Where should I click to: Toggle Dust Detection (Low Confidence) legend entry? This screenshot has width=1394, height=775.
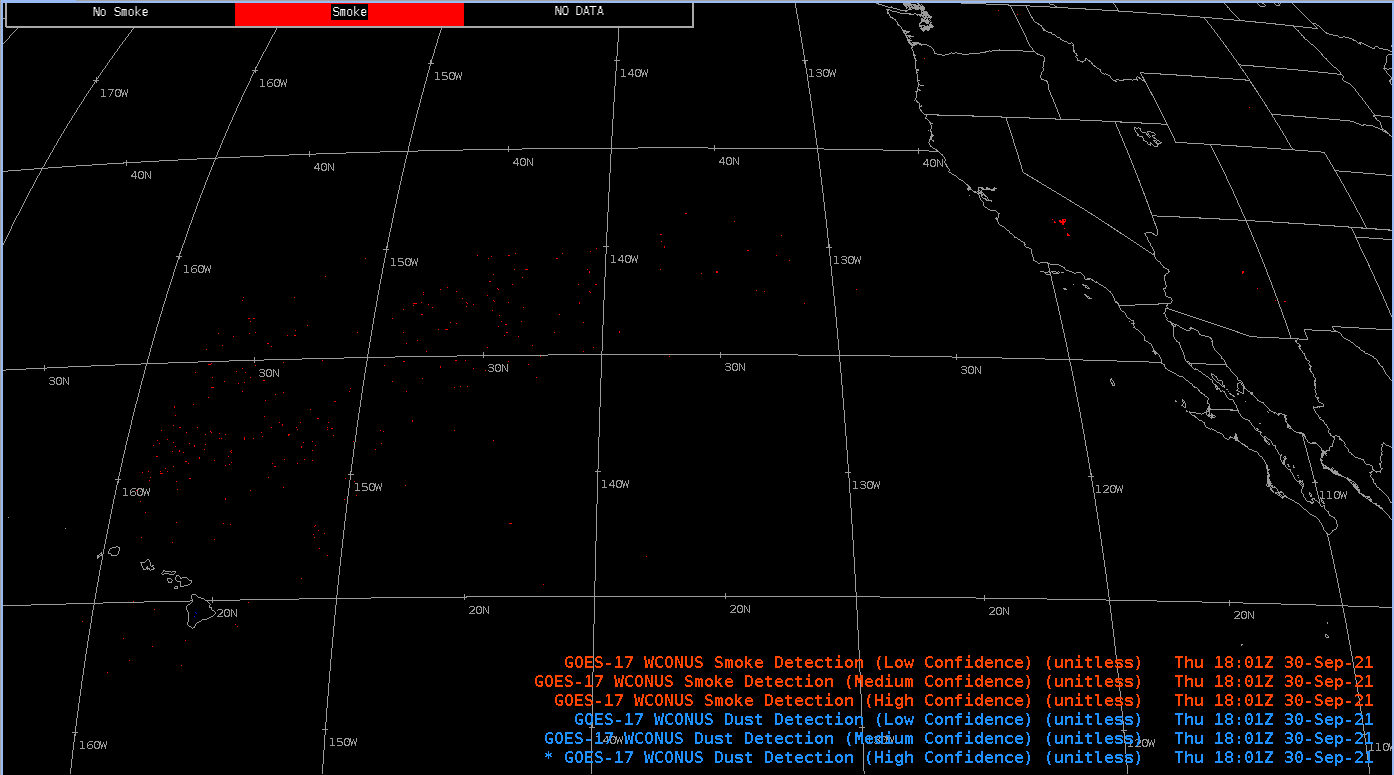[x=973, y=720]
